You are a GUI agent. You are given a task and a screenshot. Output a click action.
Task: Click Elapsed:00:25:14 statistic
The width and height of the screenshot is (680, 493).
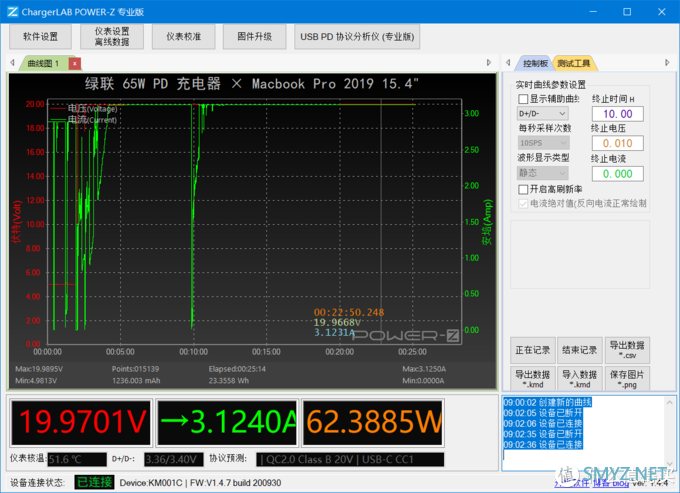tap(237, 369)
